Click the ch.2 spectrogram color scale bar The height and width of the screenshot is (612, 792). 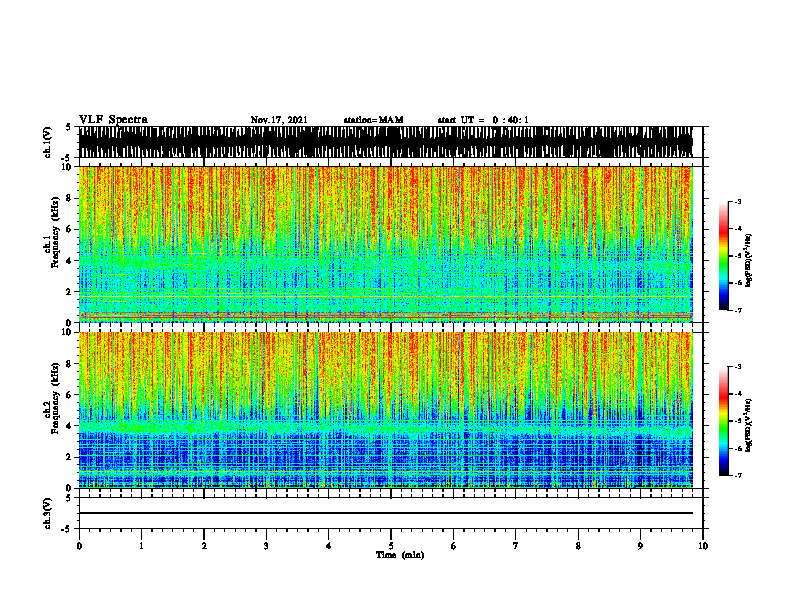tap(723, 421)
